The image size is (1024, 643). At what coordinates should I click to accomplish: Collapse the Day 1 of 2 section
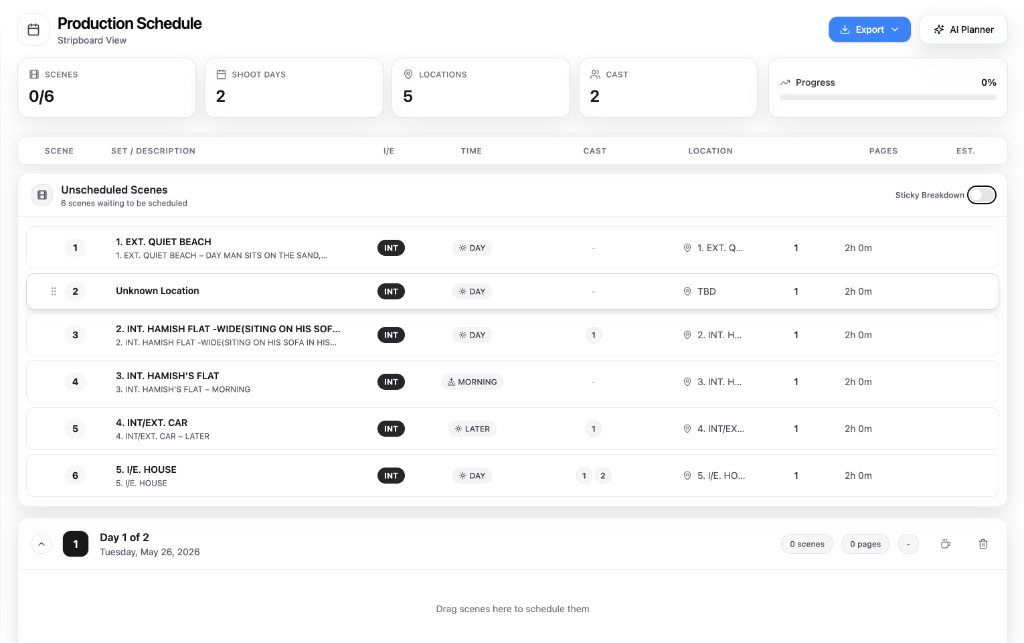click(x=41, y=544)
